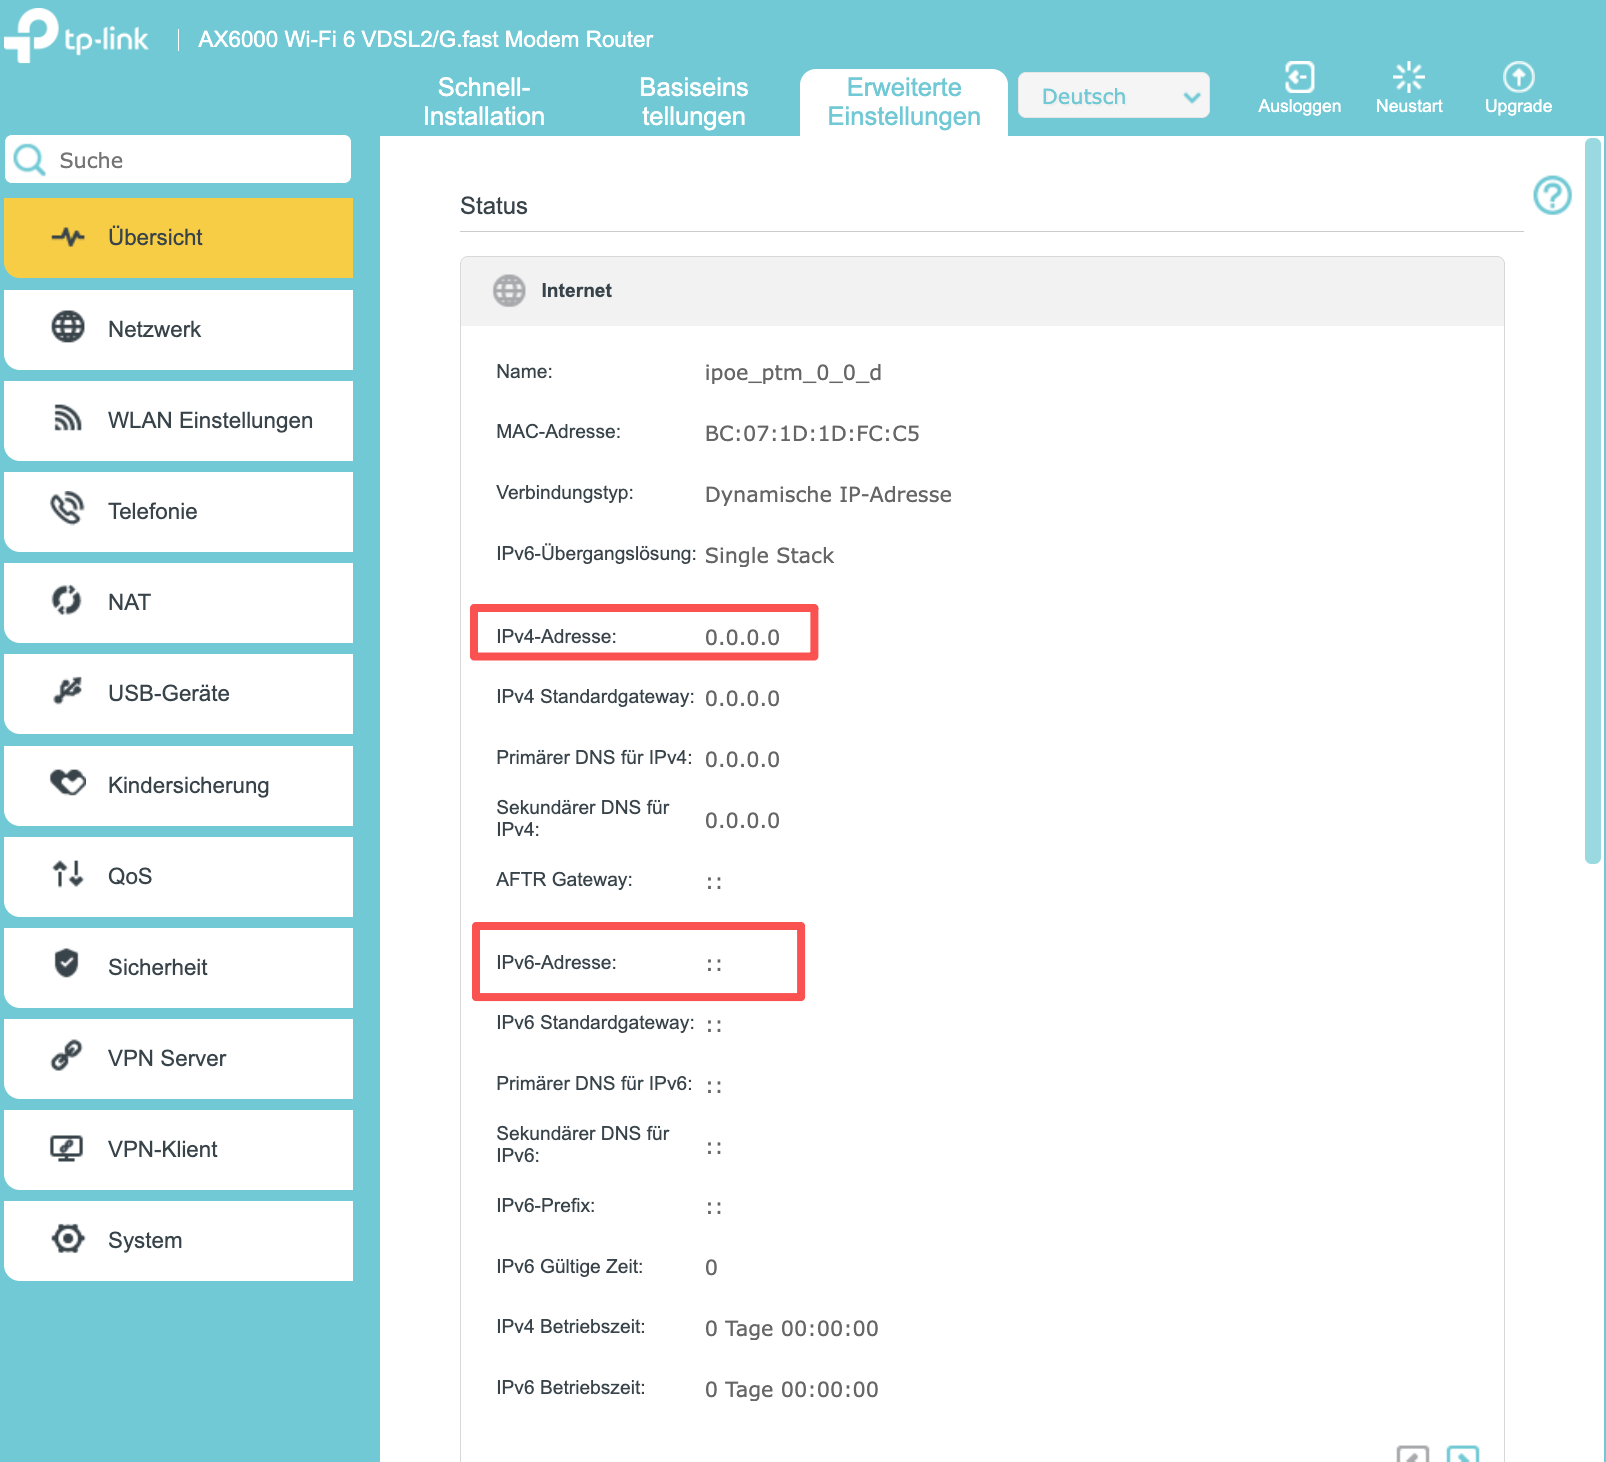
Task: Click the Neustart reboot icon
Action: (1409, 77)
